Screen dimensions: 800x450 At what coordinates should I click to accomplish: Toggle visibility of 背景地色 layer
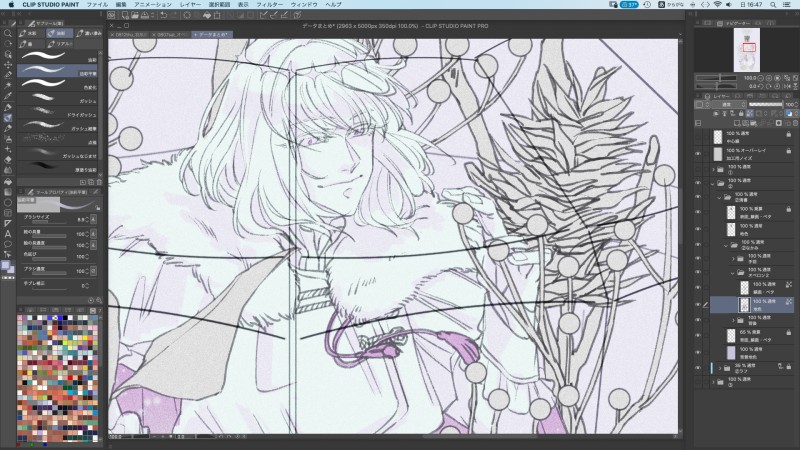pyautogui.click(x=698, y=352)
